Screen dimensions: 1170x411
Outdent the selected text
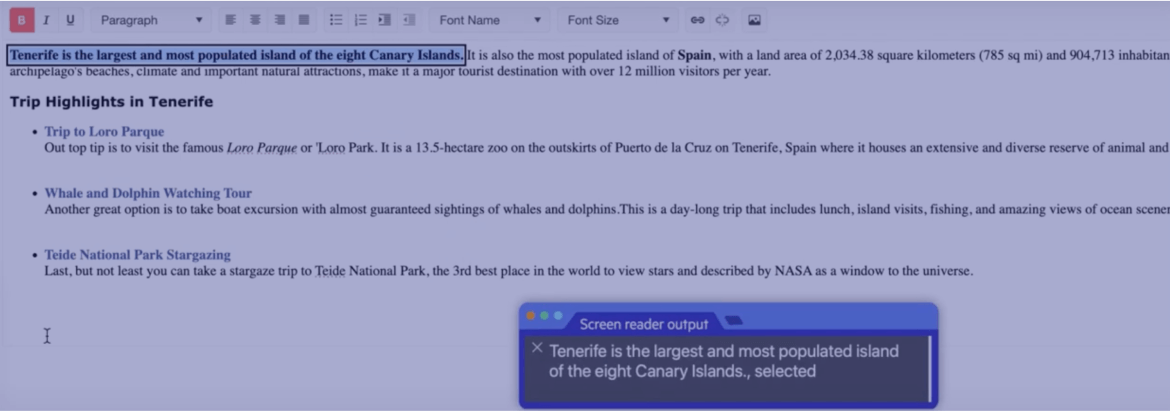[x=409, y=20]
